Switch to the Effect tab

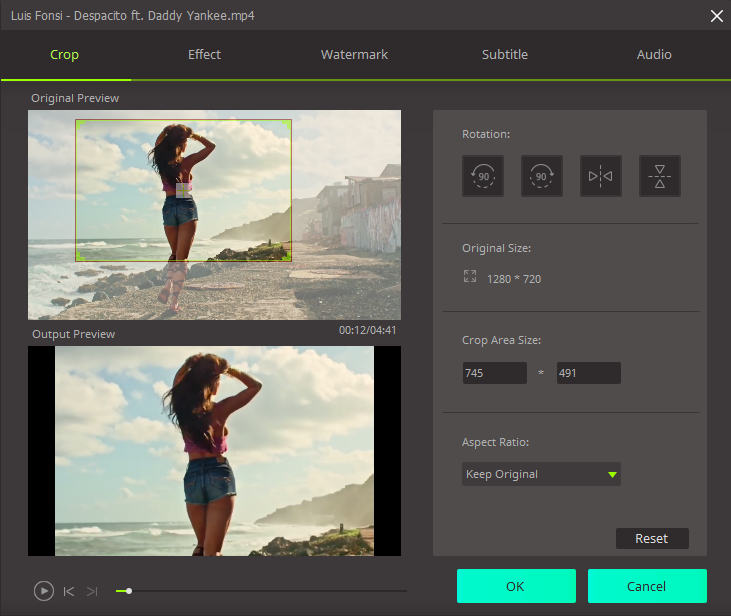[204, 55]
